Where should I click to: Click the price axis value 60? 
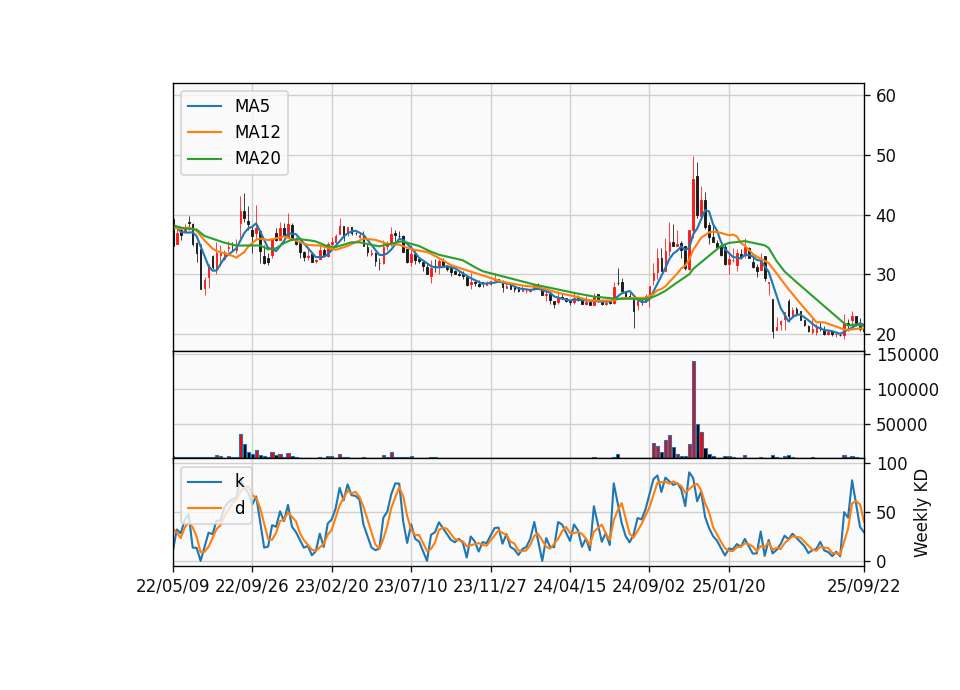point(886,96)
